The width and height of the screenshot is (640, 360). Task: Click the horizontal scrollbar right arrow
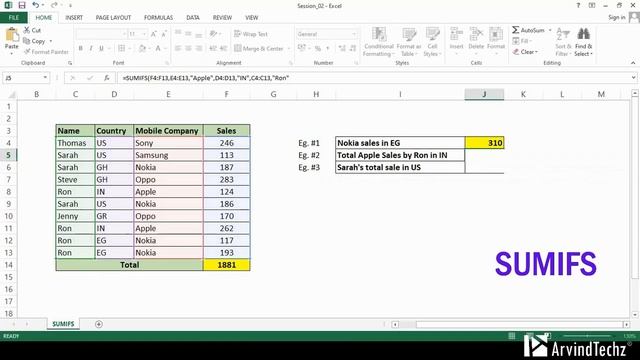point(627,324)
